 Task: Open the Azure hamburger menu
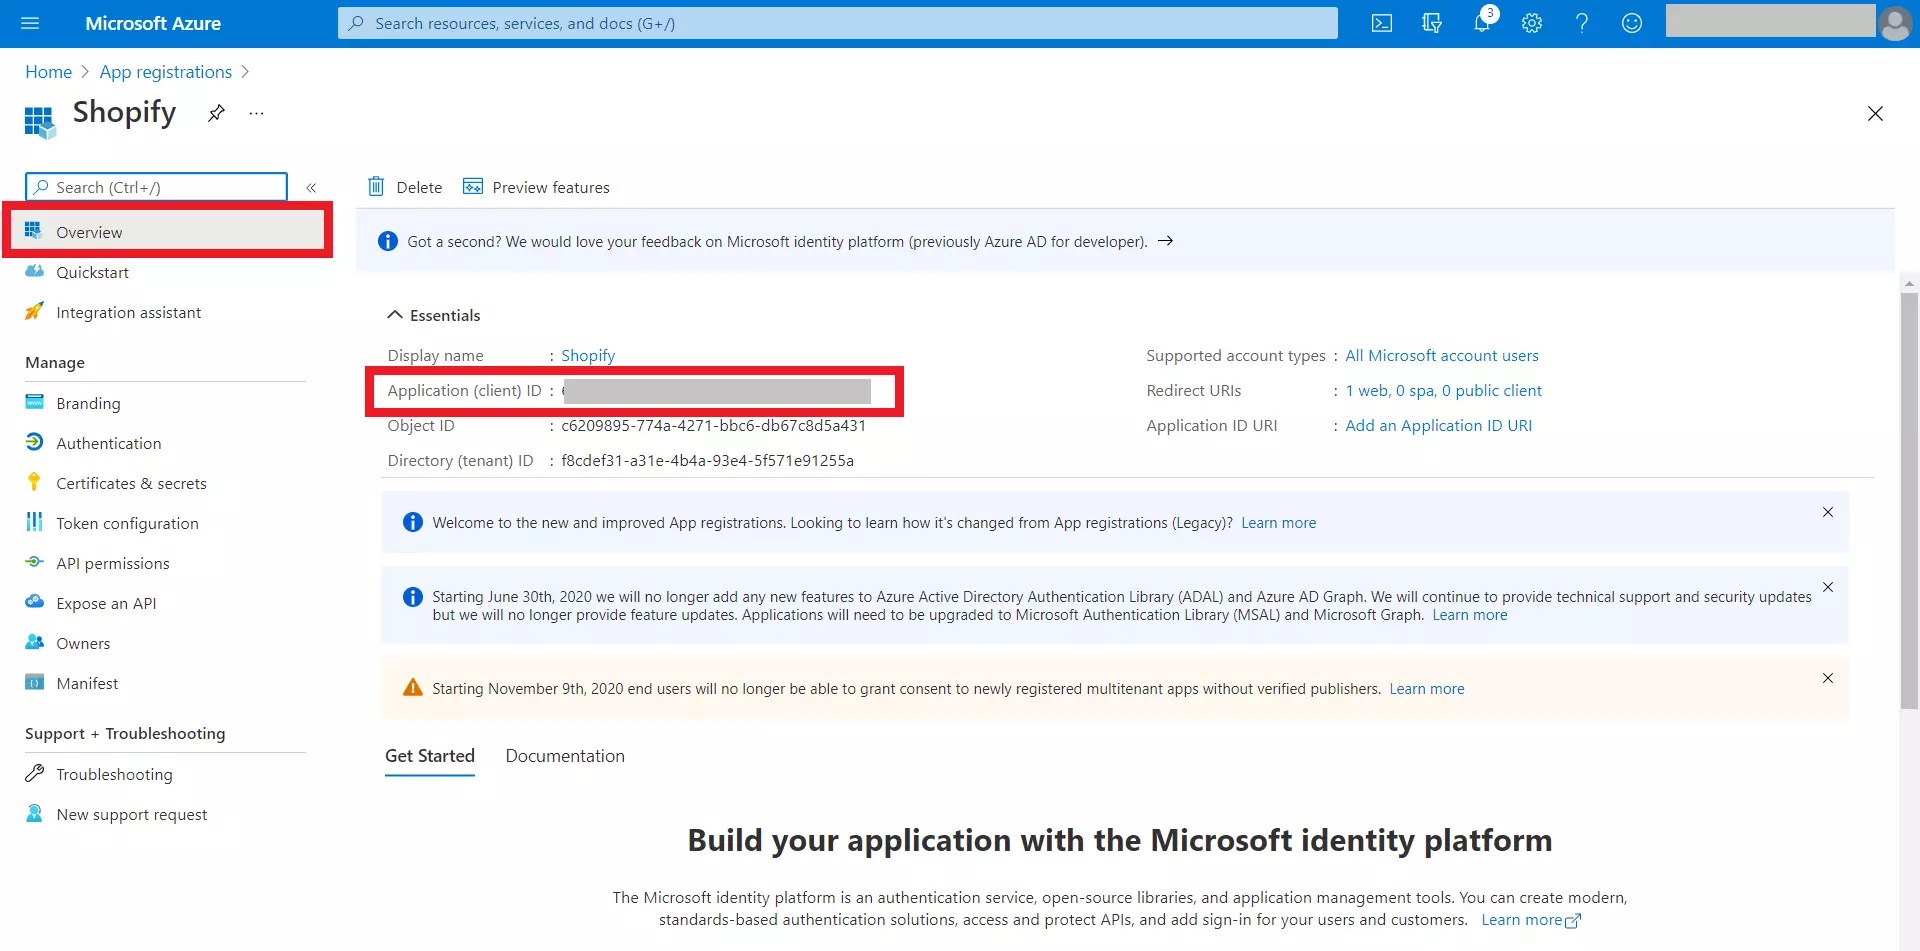(29, 23)
